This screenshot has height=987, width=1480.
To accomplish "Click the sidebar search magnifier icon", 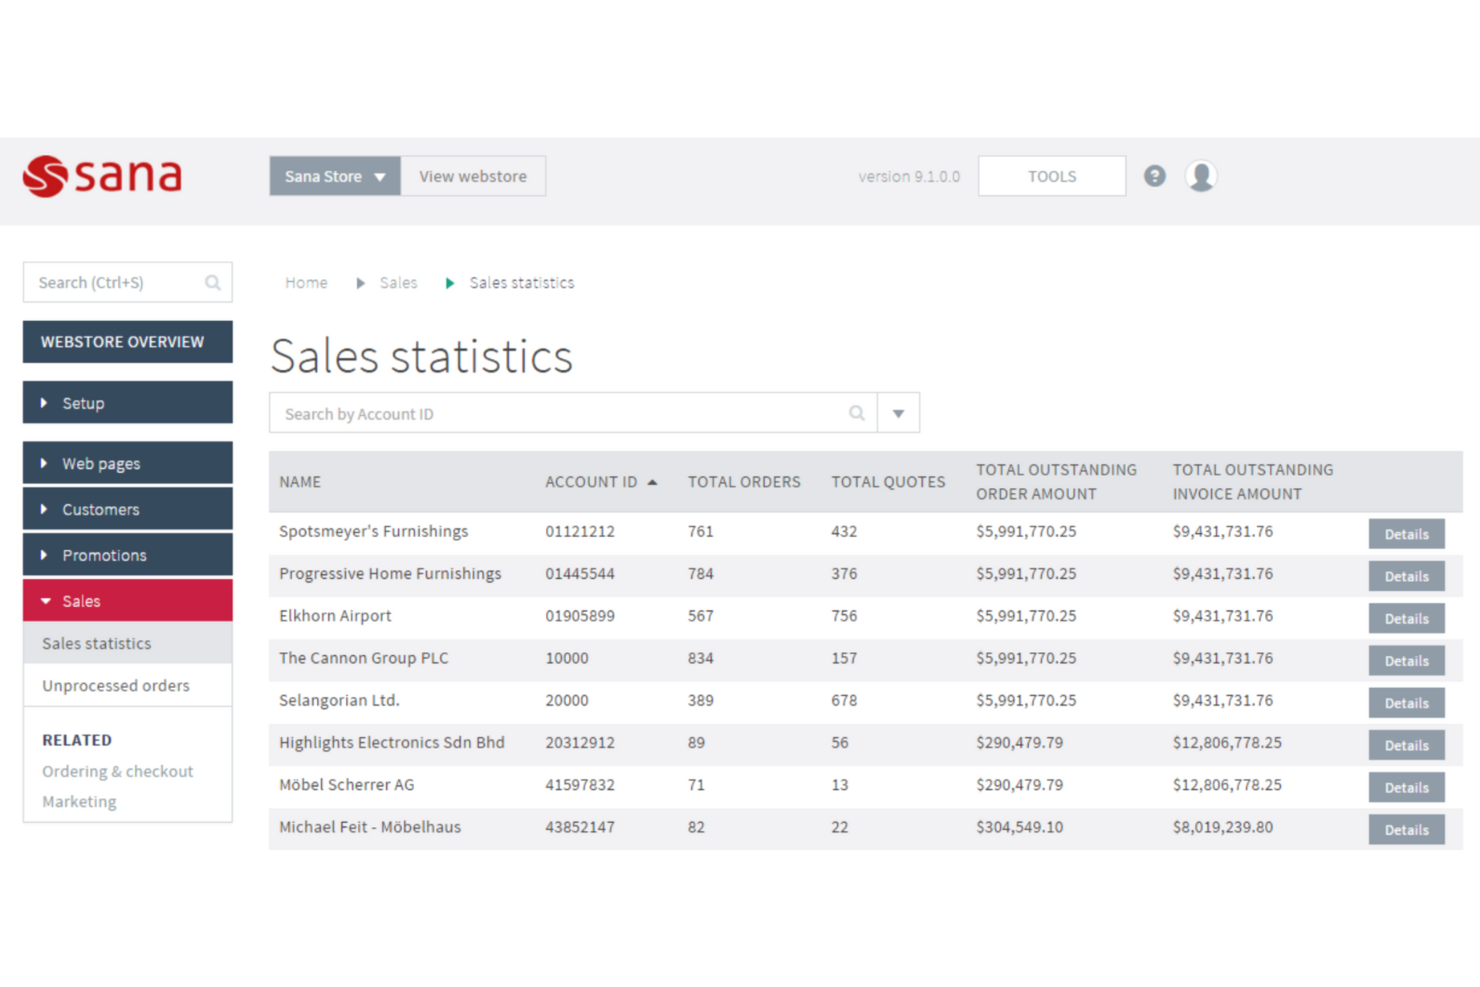I will tap(213, 283).
